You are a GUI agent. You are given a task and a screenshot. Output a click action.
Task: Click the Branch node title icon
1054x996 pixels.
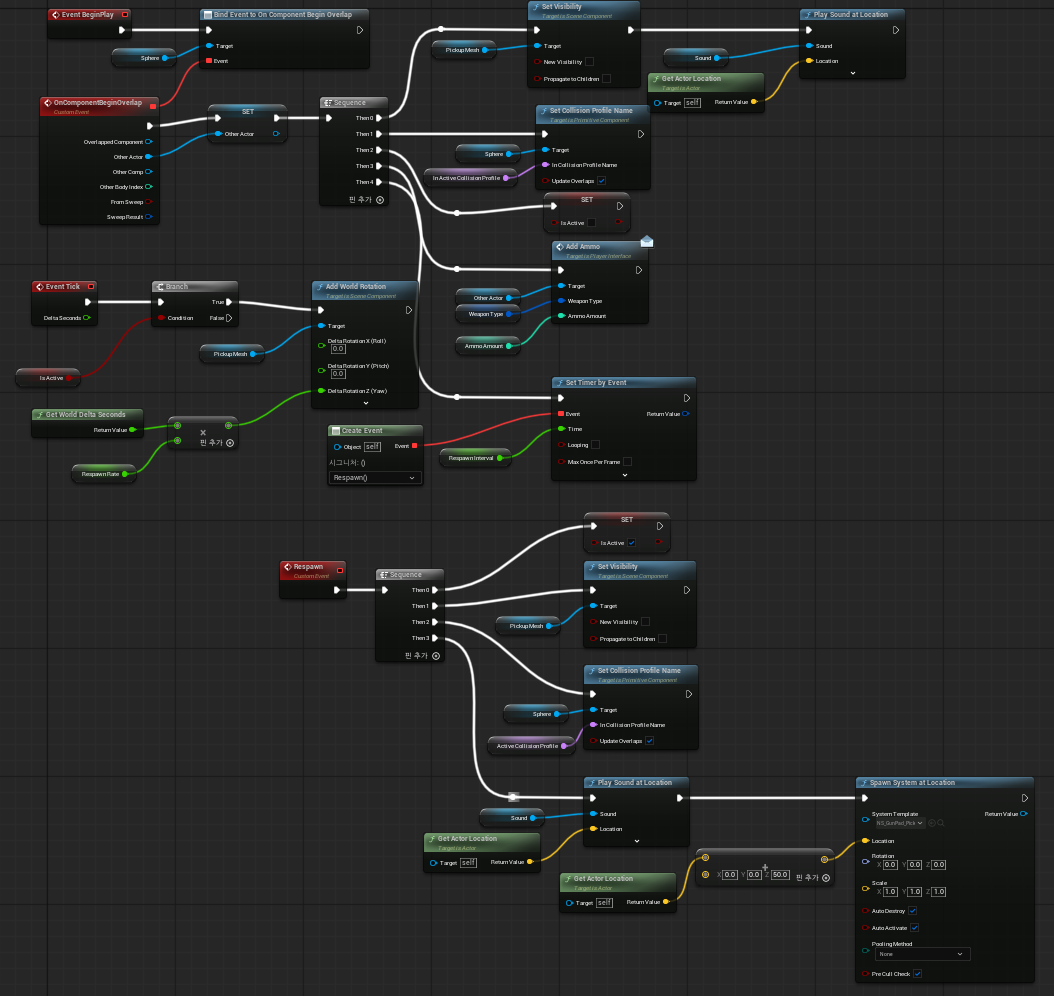[160, 287]
